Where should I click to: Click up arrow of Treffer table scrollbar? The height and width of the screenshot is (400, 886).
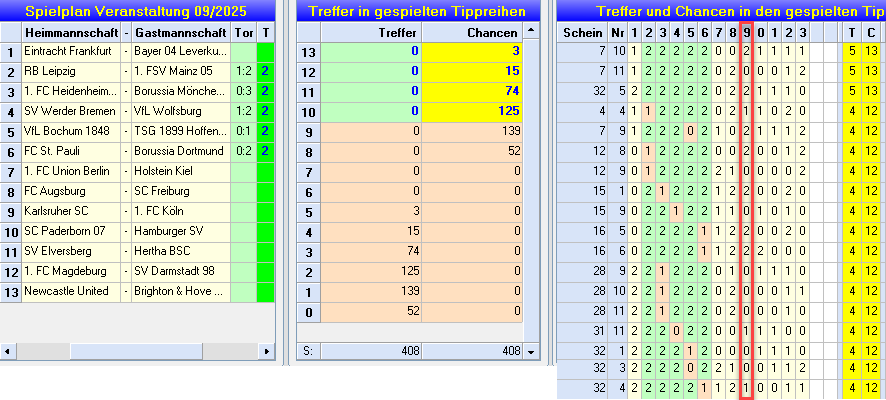(529, 29)
